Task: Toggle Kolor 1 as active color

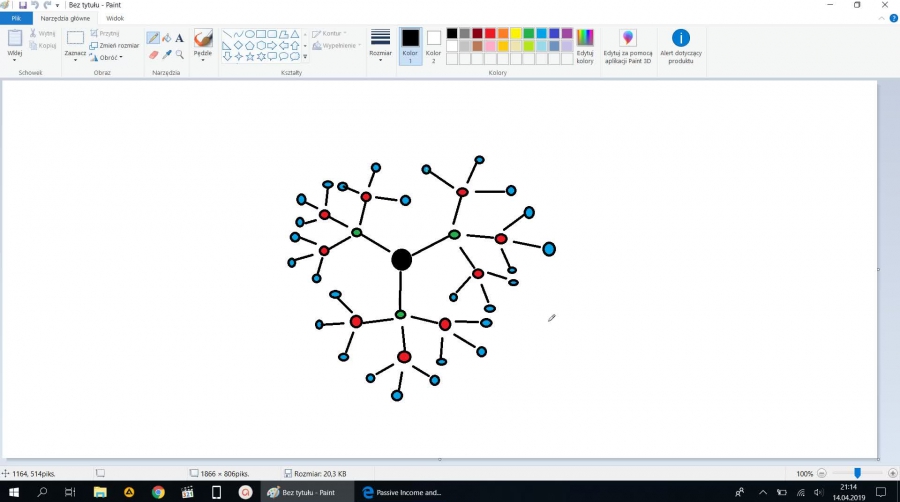Action: pos(410,45)
